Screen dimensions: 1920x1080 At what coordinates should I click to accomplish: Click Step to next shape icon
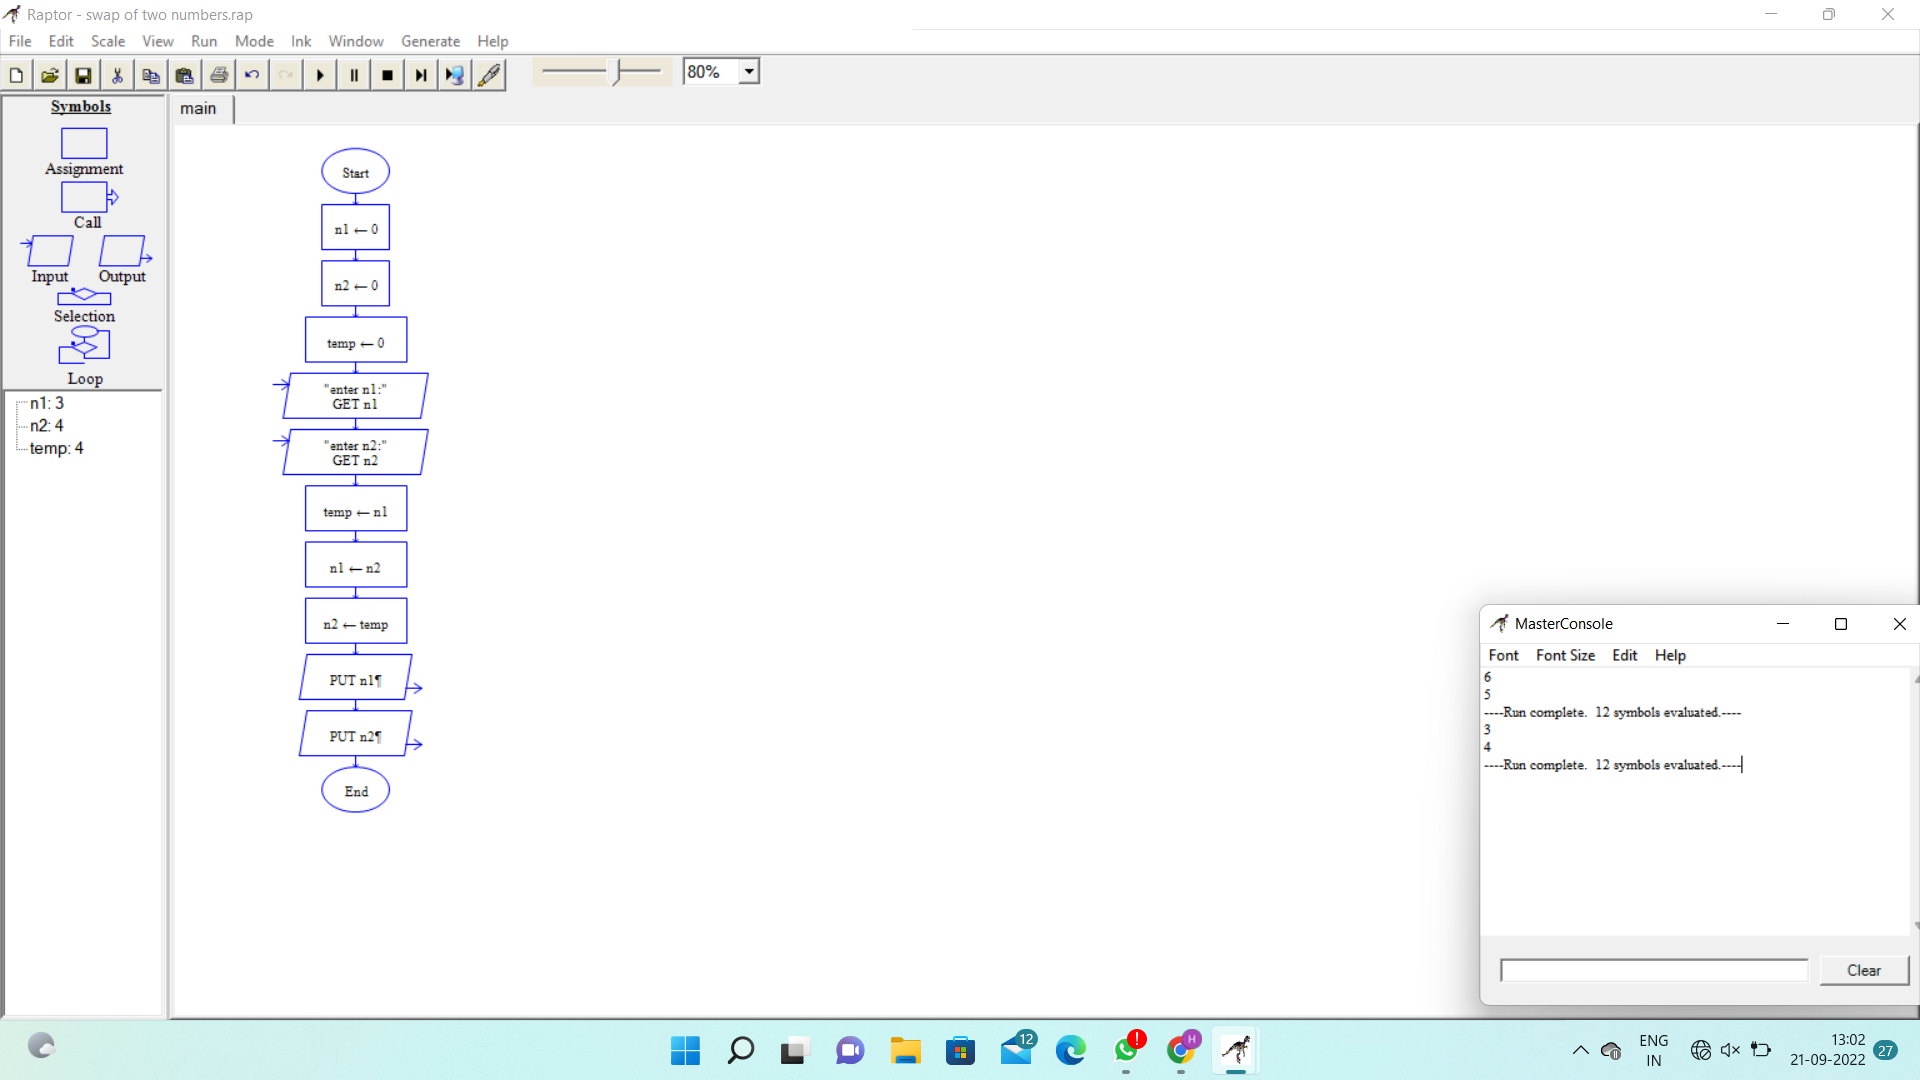[x=421, y=75]
